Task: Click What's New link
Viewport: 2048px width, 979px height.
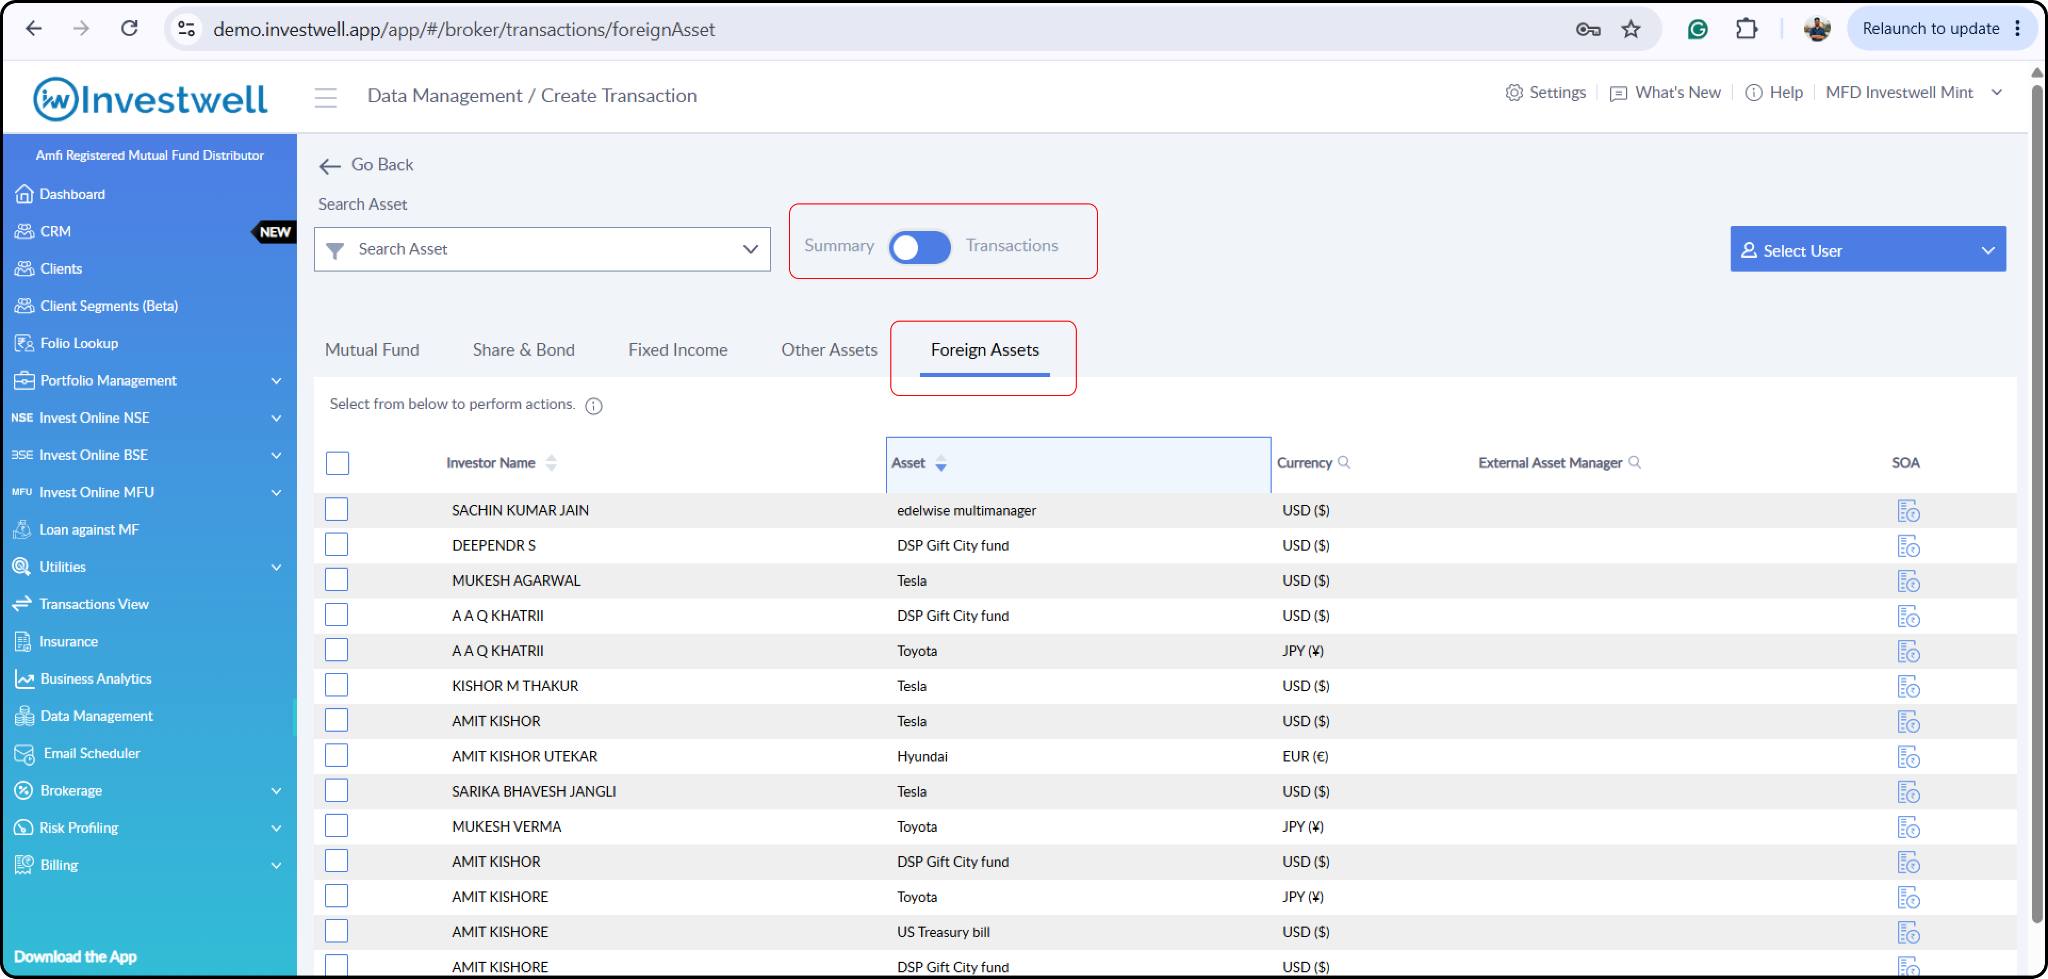Action: (1666, 93)
